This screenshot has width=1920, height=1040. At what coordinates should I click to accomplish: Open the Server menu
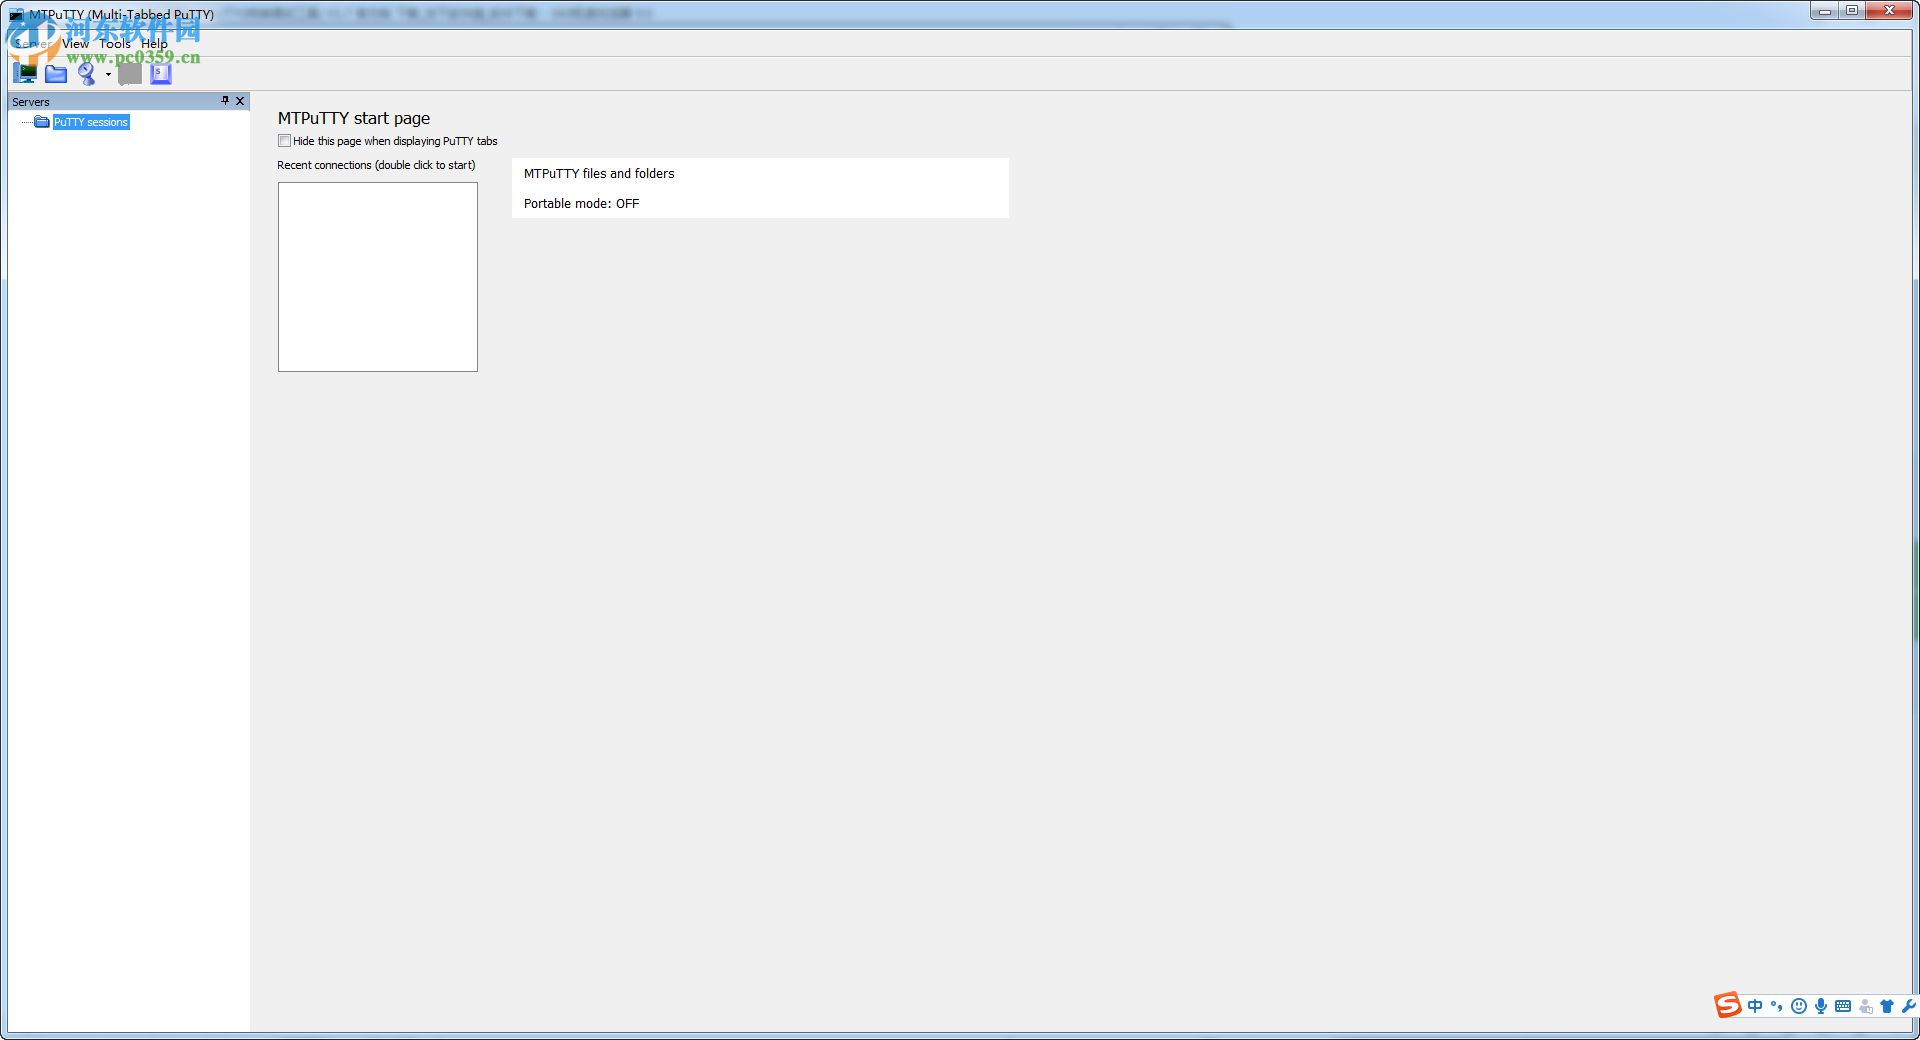(32, 44)
